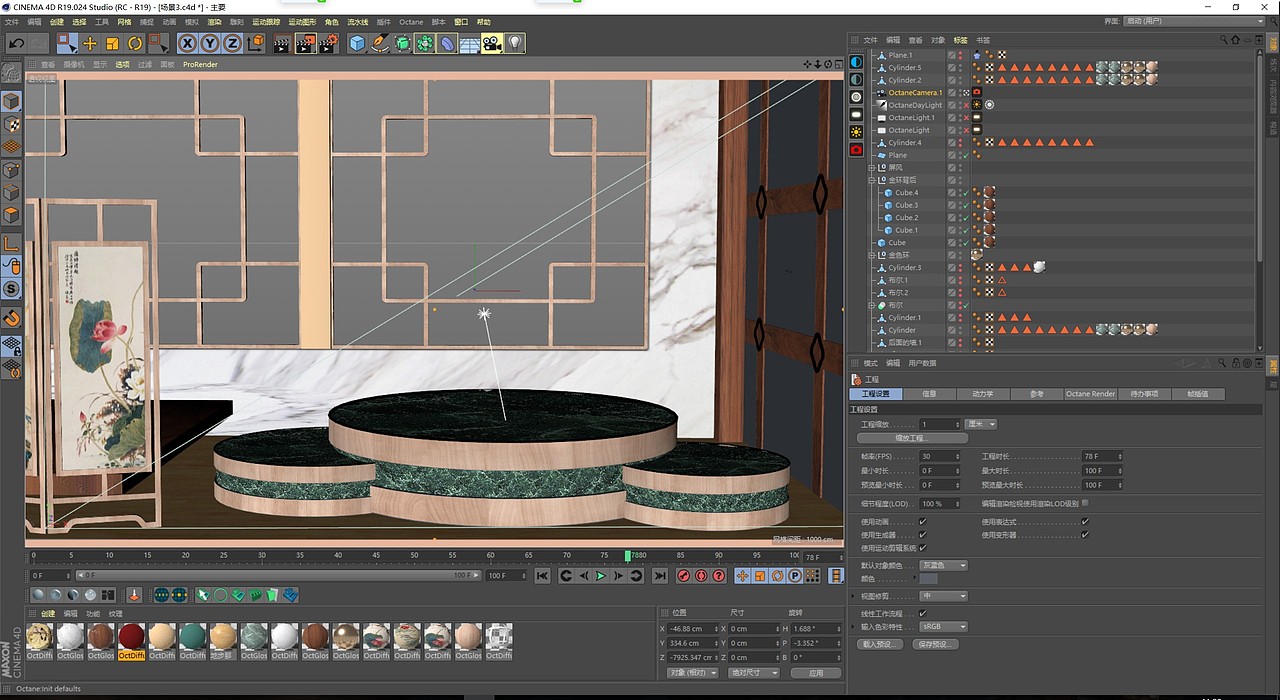Toggle Y axis lock
1280x700 pixels.
pos(210,43)
